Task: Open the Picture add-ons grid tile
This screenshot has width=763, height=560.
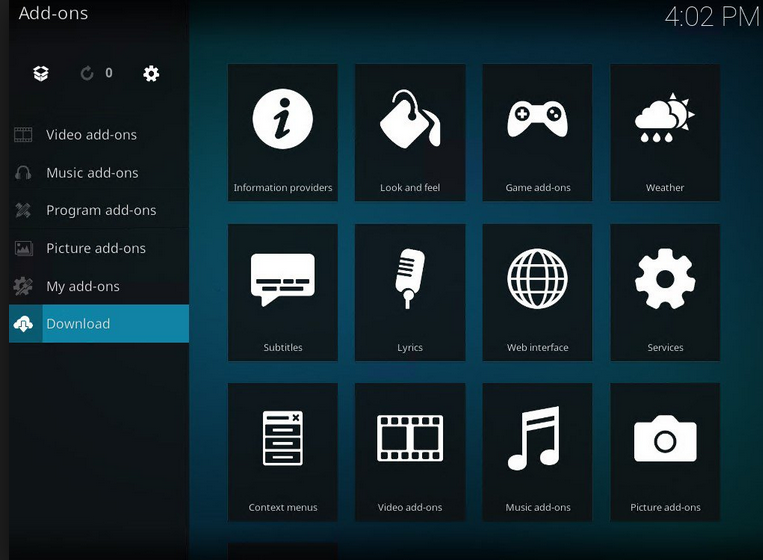Action: 665,452
